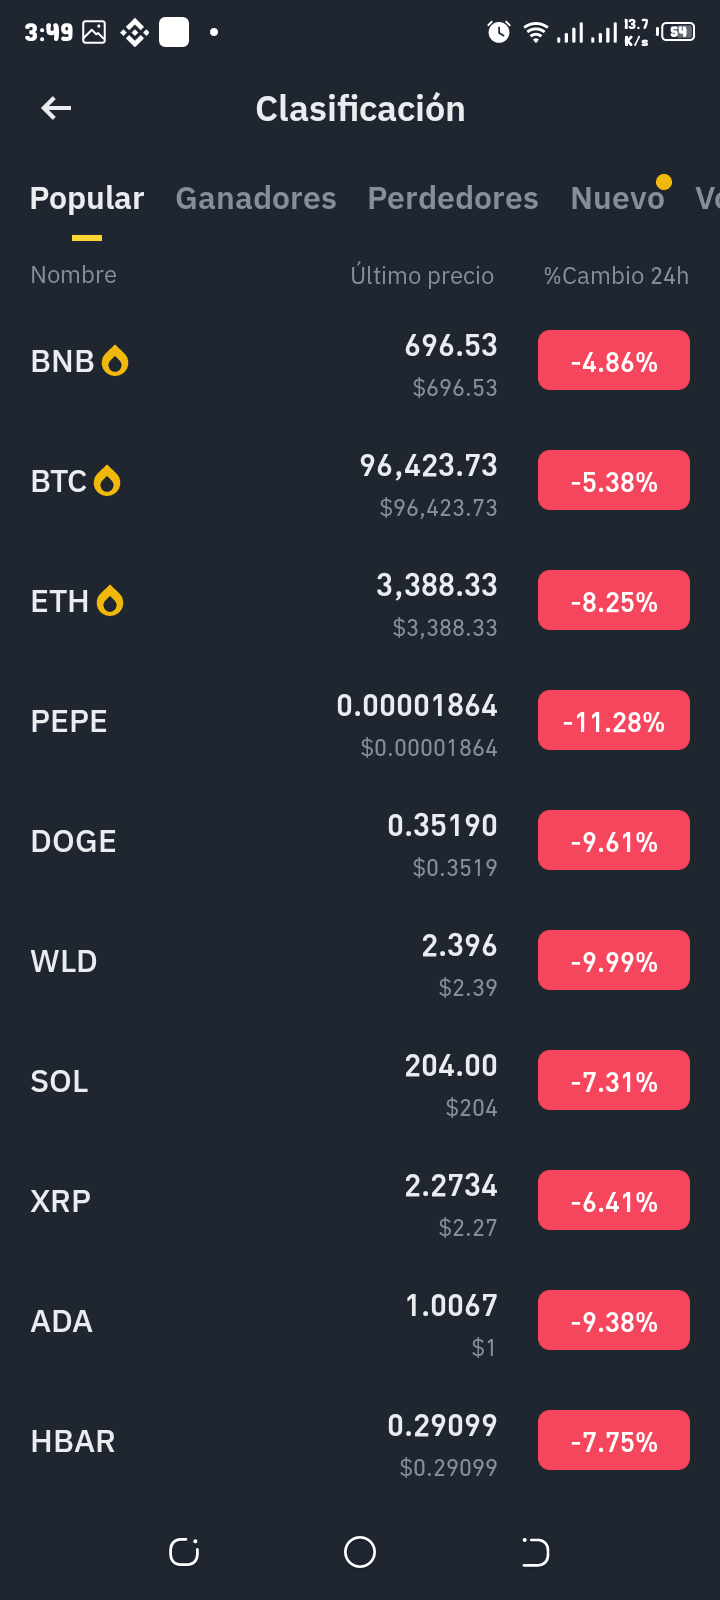Toggle the SOL -7.31% change badge
The width and height of the screenshot is (720, 1600).
(614, 1080)
